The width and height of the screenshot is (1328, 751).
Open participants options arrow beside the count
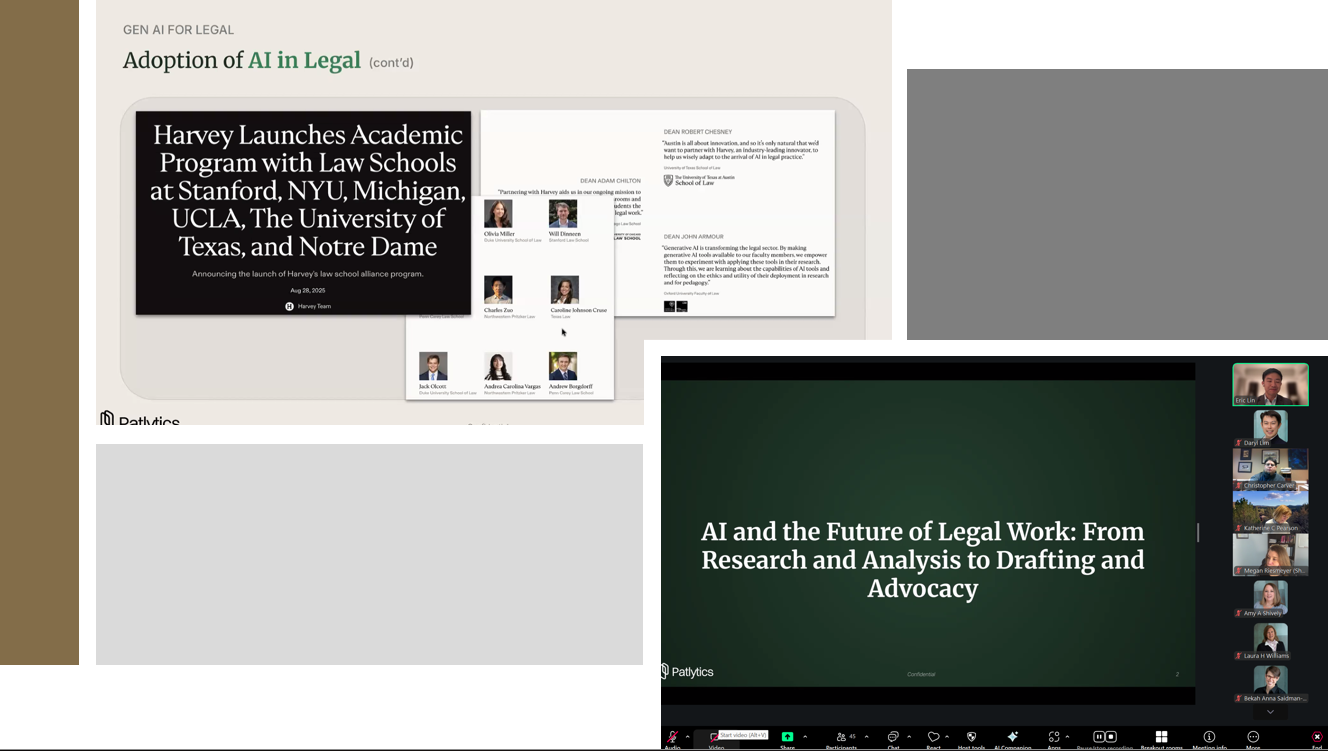(866, 737)
